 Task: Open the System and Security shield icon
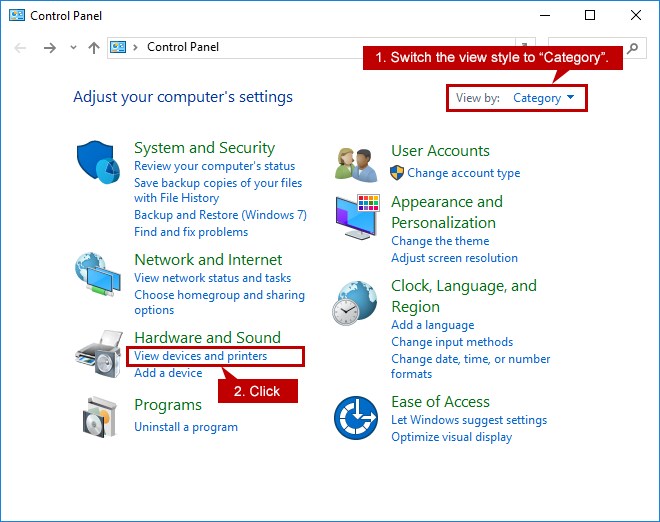98,162
